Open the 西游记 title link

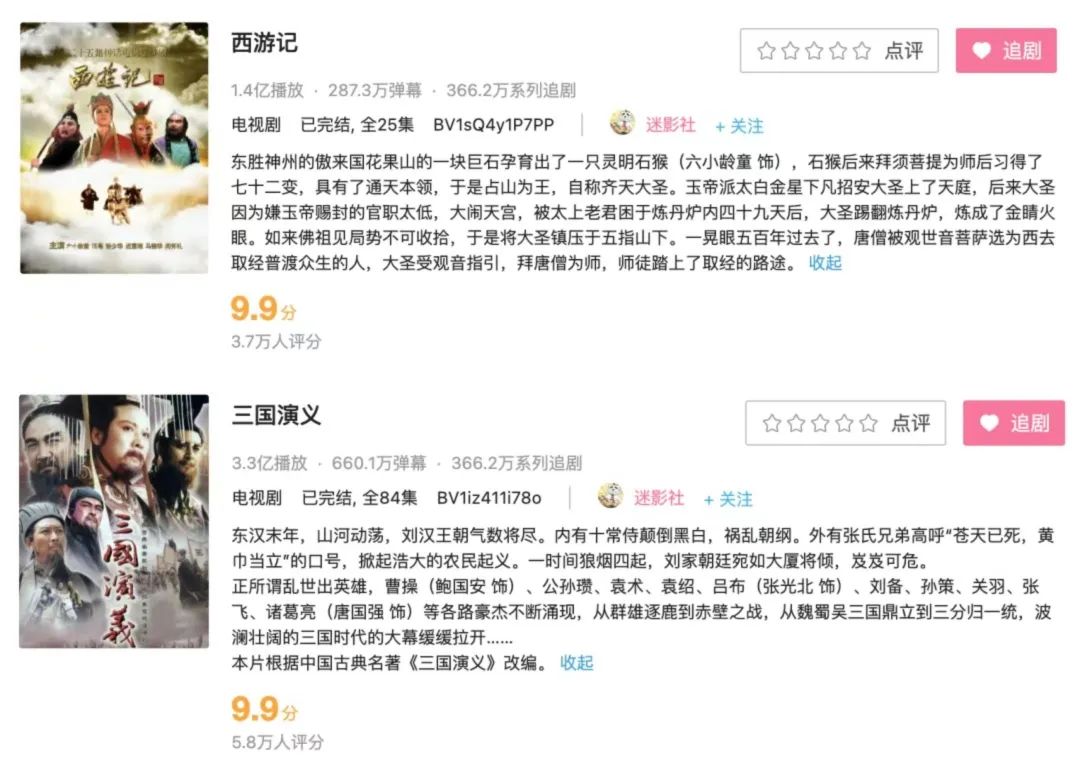click(264, 43)
